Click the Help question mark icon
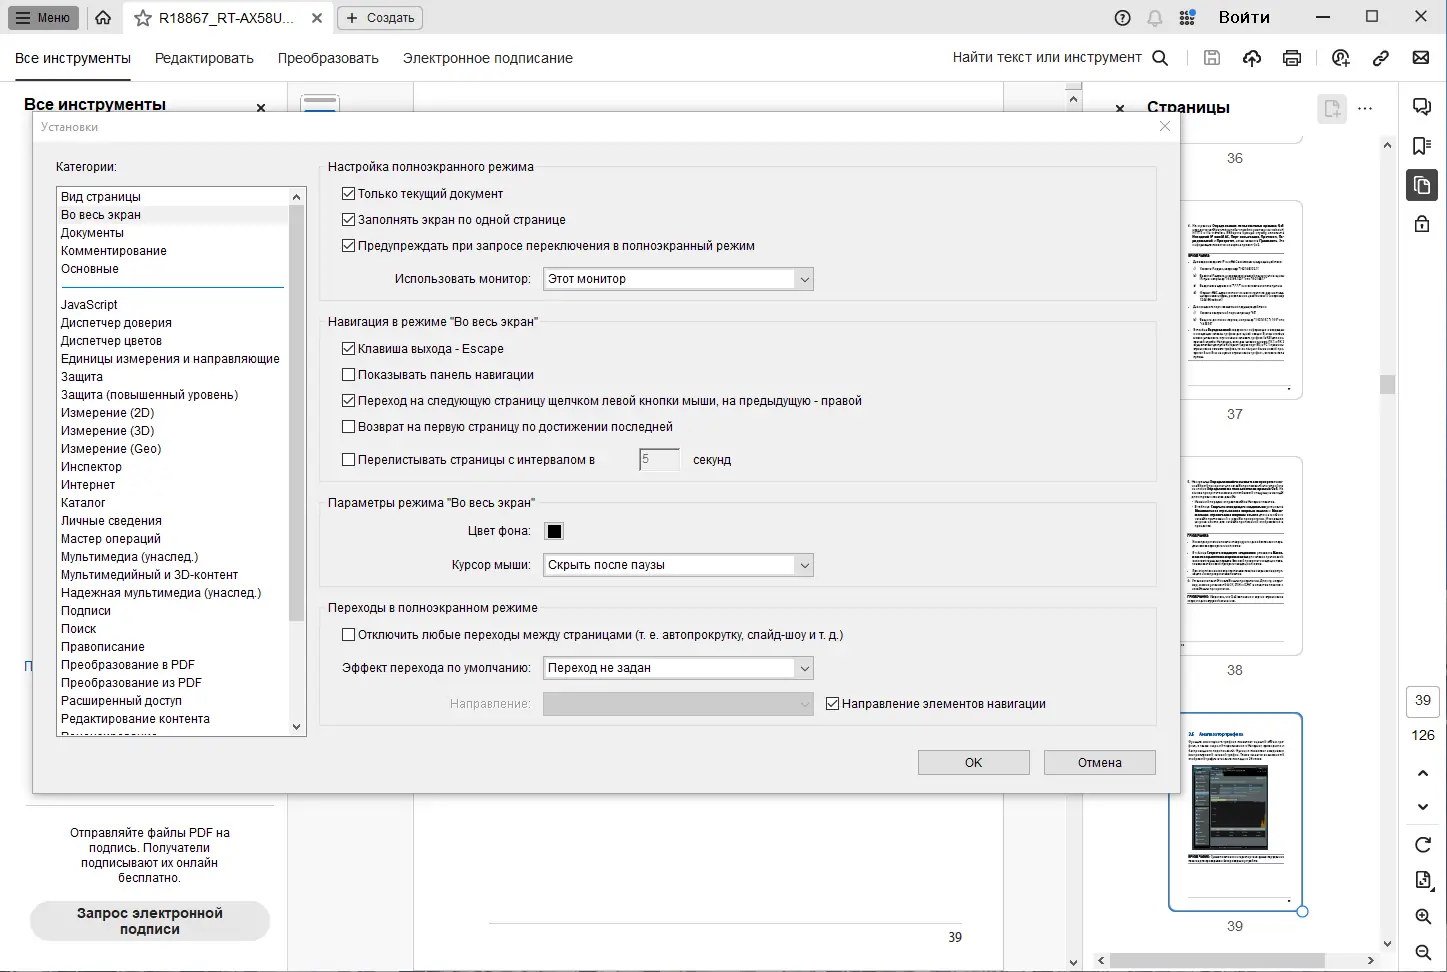The height and width of the screenshot is (972, 1447). (1123, 18)
